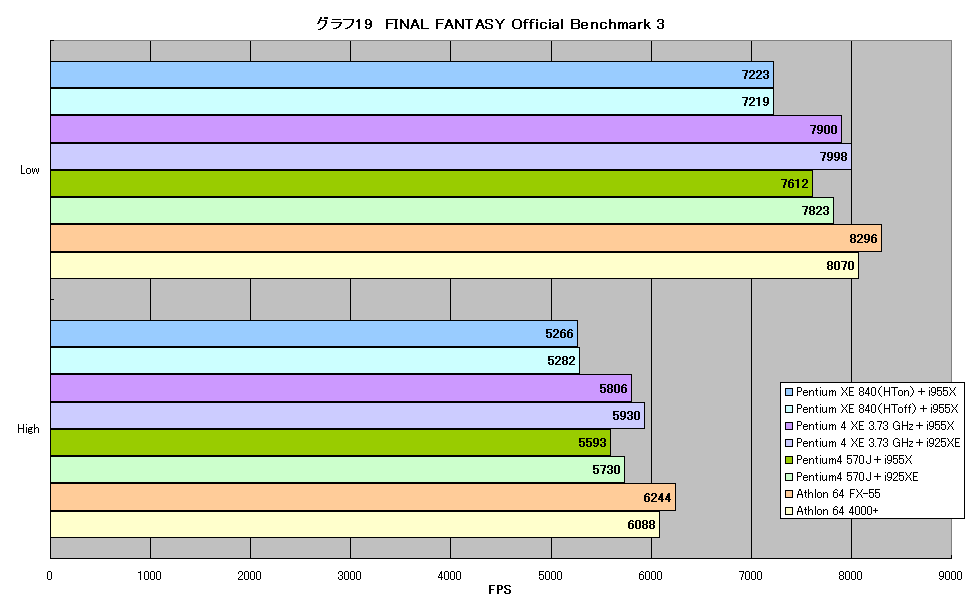This screenshot has height=604, width=970.
Task: Click the Athlon 64 FX-55 legend text
Action: 838,494
